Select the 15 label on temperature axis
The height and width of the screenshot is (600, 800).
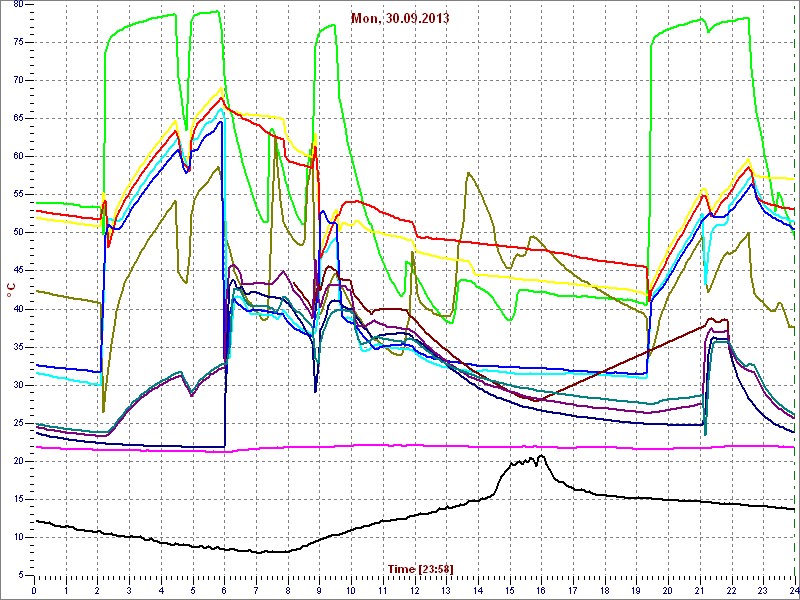pyautogui.click(x=17, y=499)
